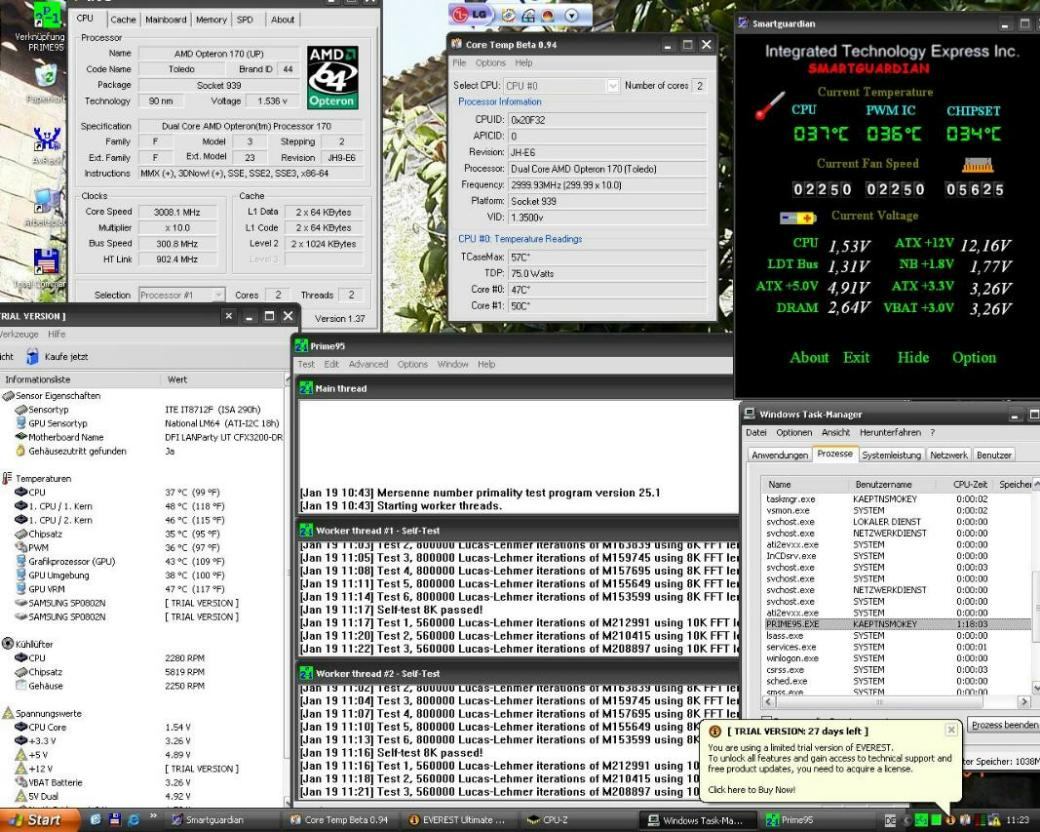Select the Spannungswerte warning icon in EVEREST
This screenshot has width=1040, height=832.
coord(8,713)
